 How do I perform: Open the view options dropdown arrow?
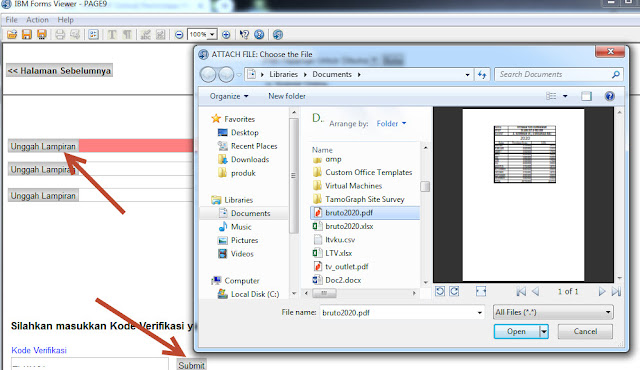coord(565,96)
